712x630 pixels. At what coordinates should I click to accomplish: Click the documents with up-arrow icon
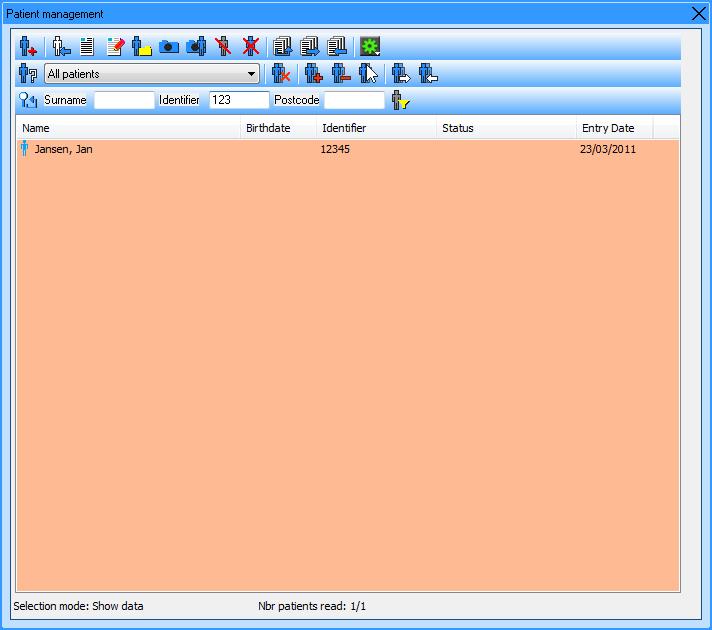[x=282, y=46]
